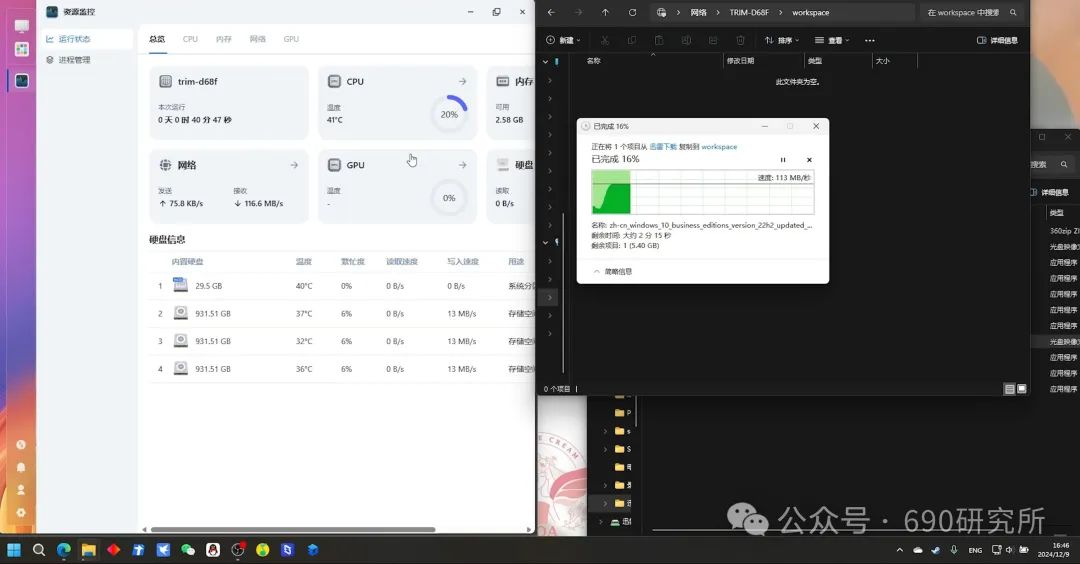
Task: Click the File Explorer back arrow
Action: [x=551, y=12]
